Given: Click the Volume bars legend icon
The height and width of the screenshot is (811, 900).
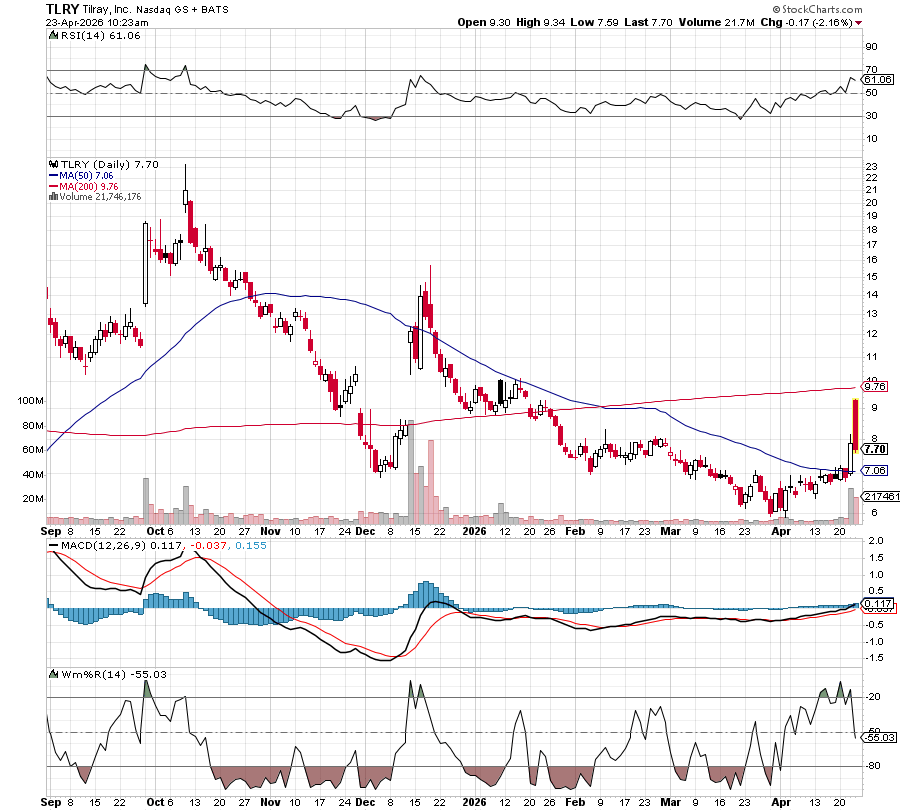Looking at the screenshot, I should (x=53, y=196).
